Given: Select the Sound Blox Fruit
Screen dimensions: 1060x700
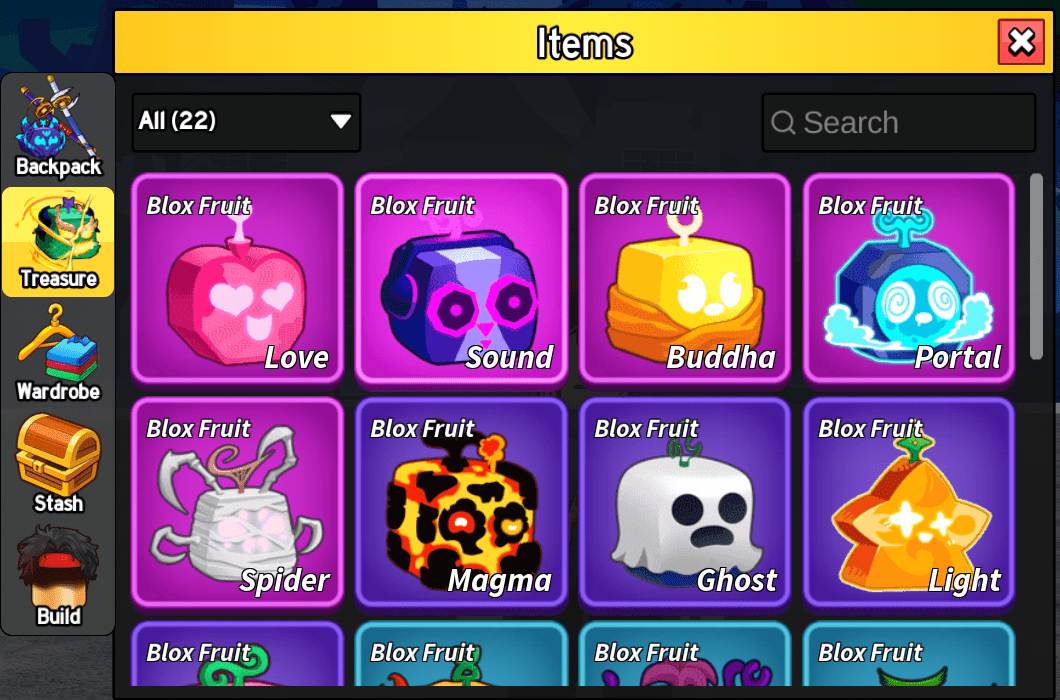Looking at the screenshot, I should 461,279.
